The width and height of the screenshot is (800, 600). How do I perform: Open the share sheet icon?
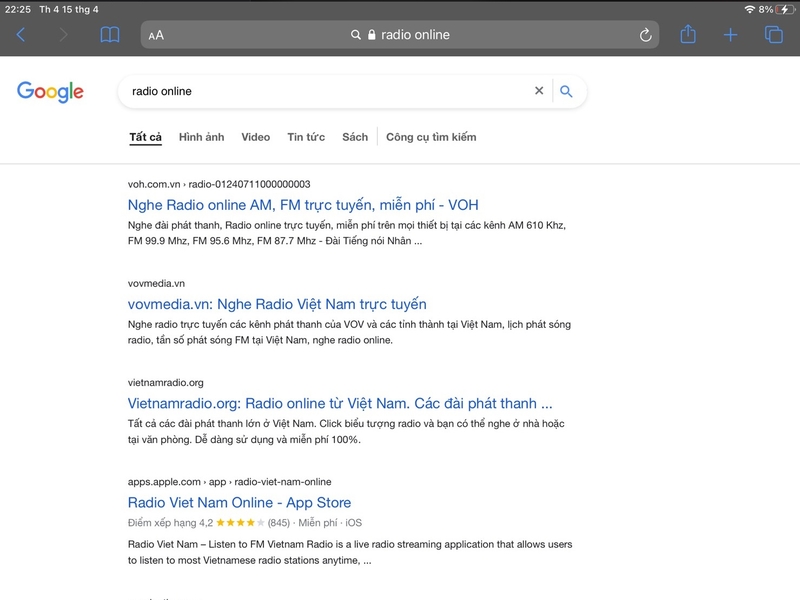click(x=688, y=34)
